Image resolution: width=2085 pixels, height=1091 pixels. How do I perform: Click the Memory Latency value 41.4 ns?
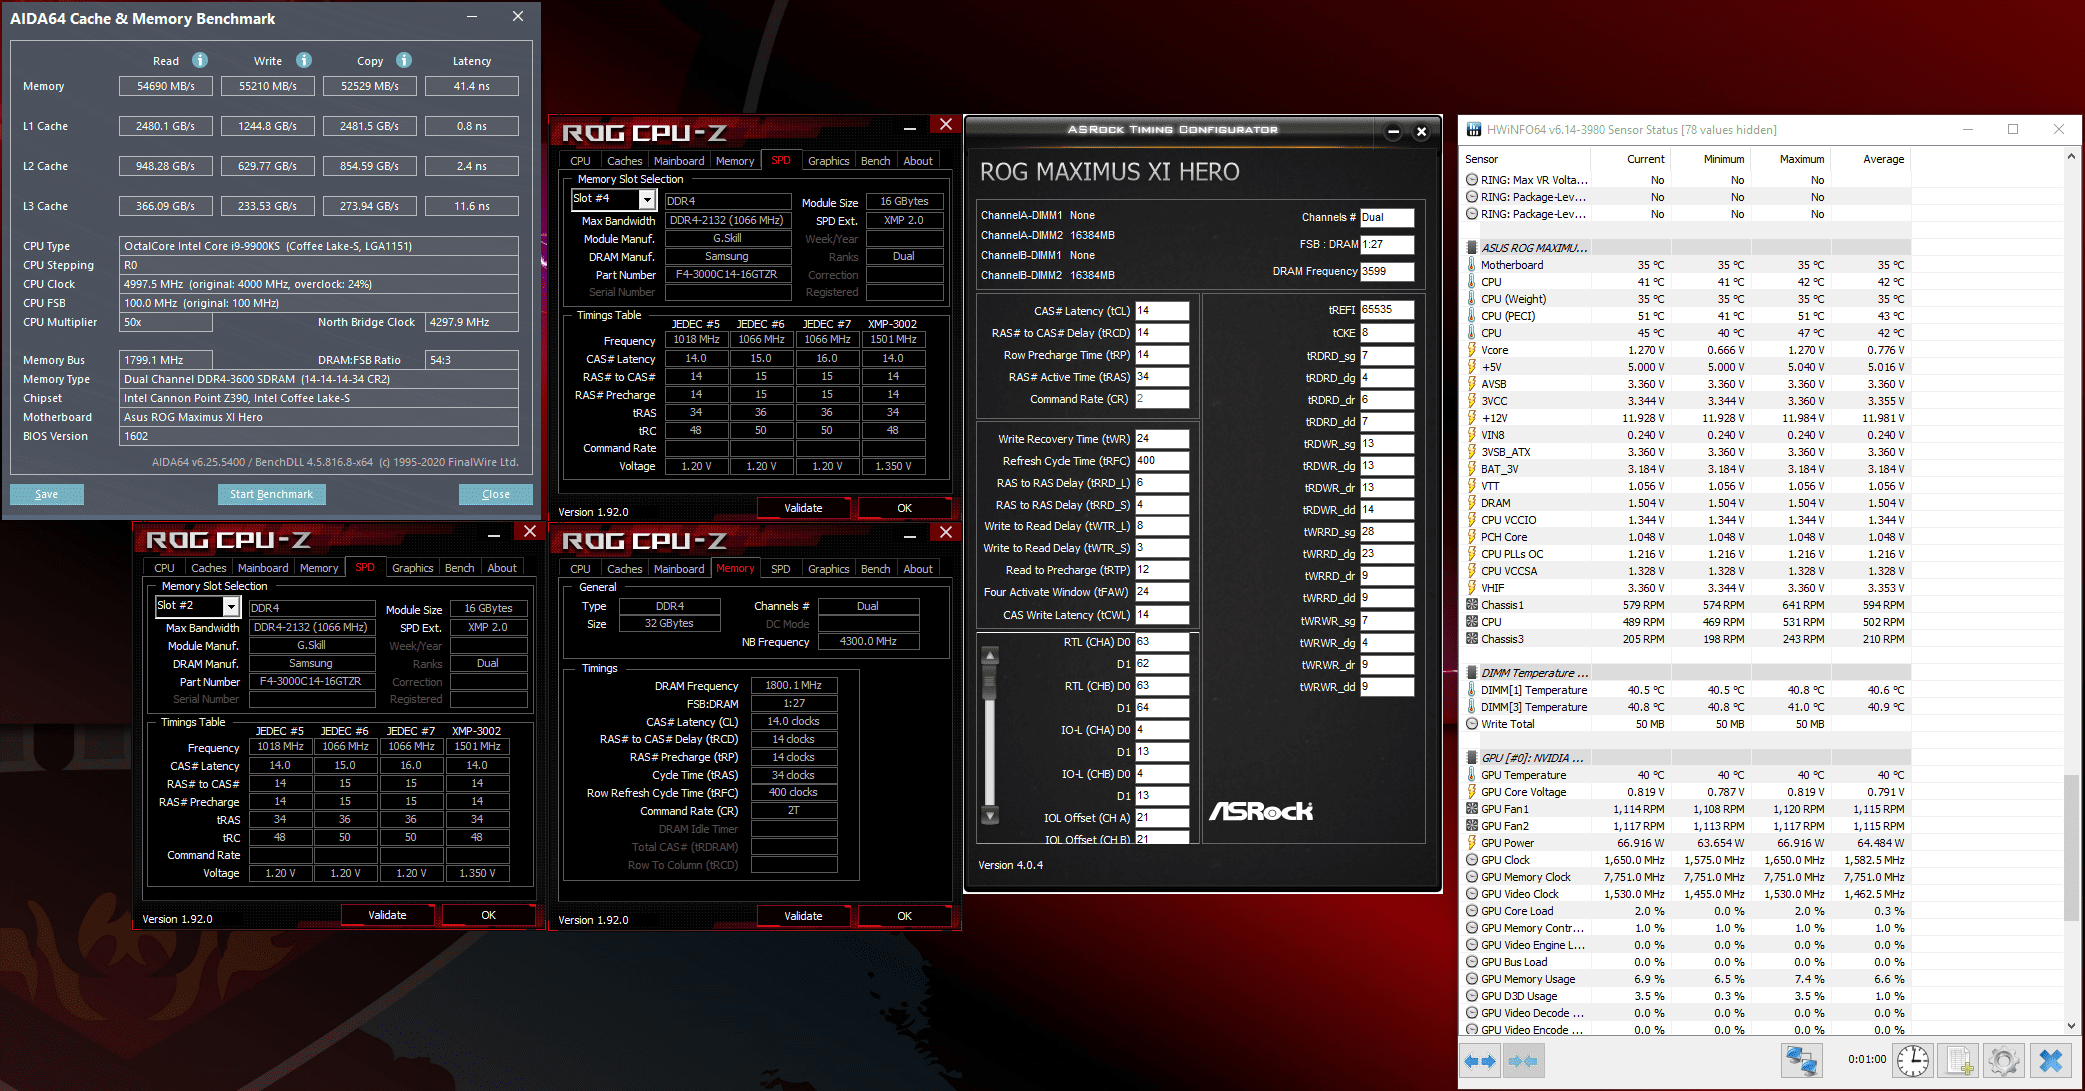coord(472,86)
